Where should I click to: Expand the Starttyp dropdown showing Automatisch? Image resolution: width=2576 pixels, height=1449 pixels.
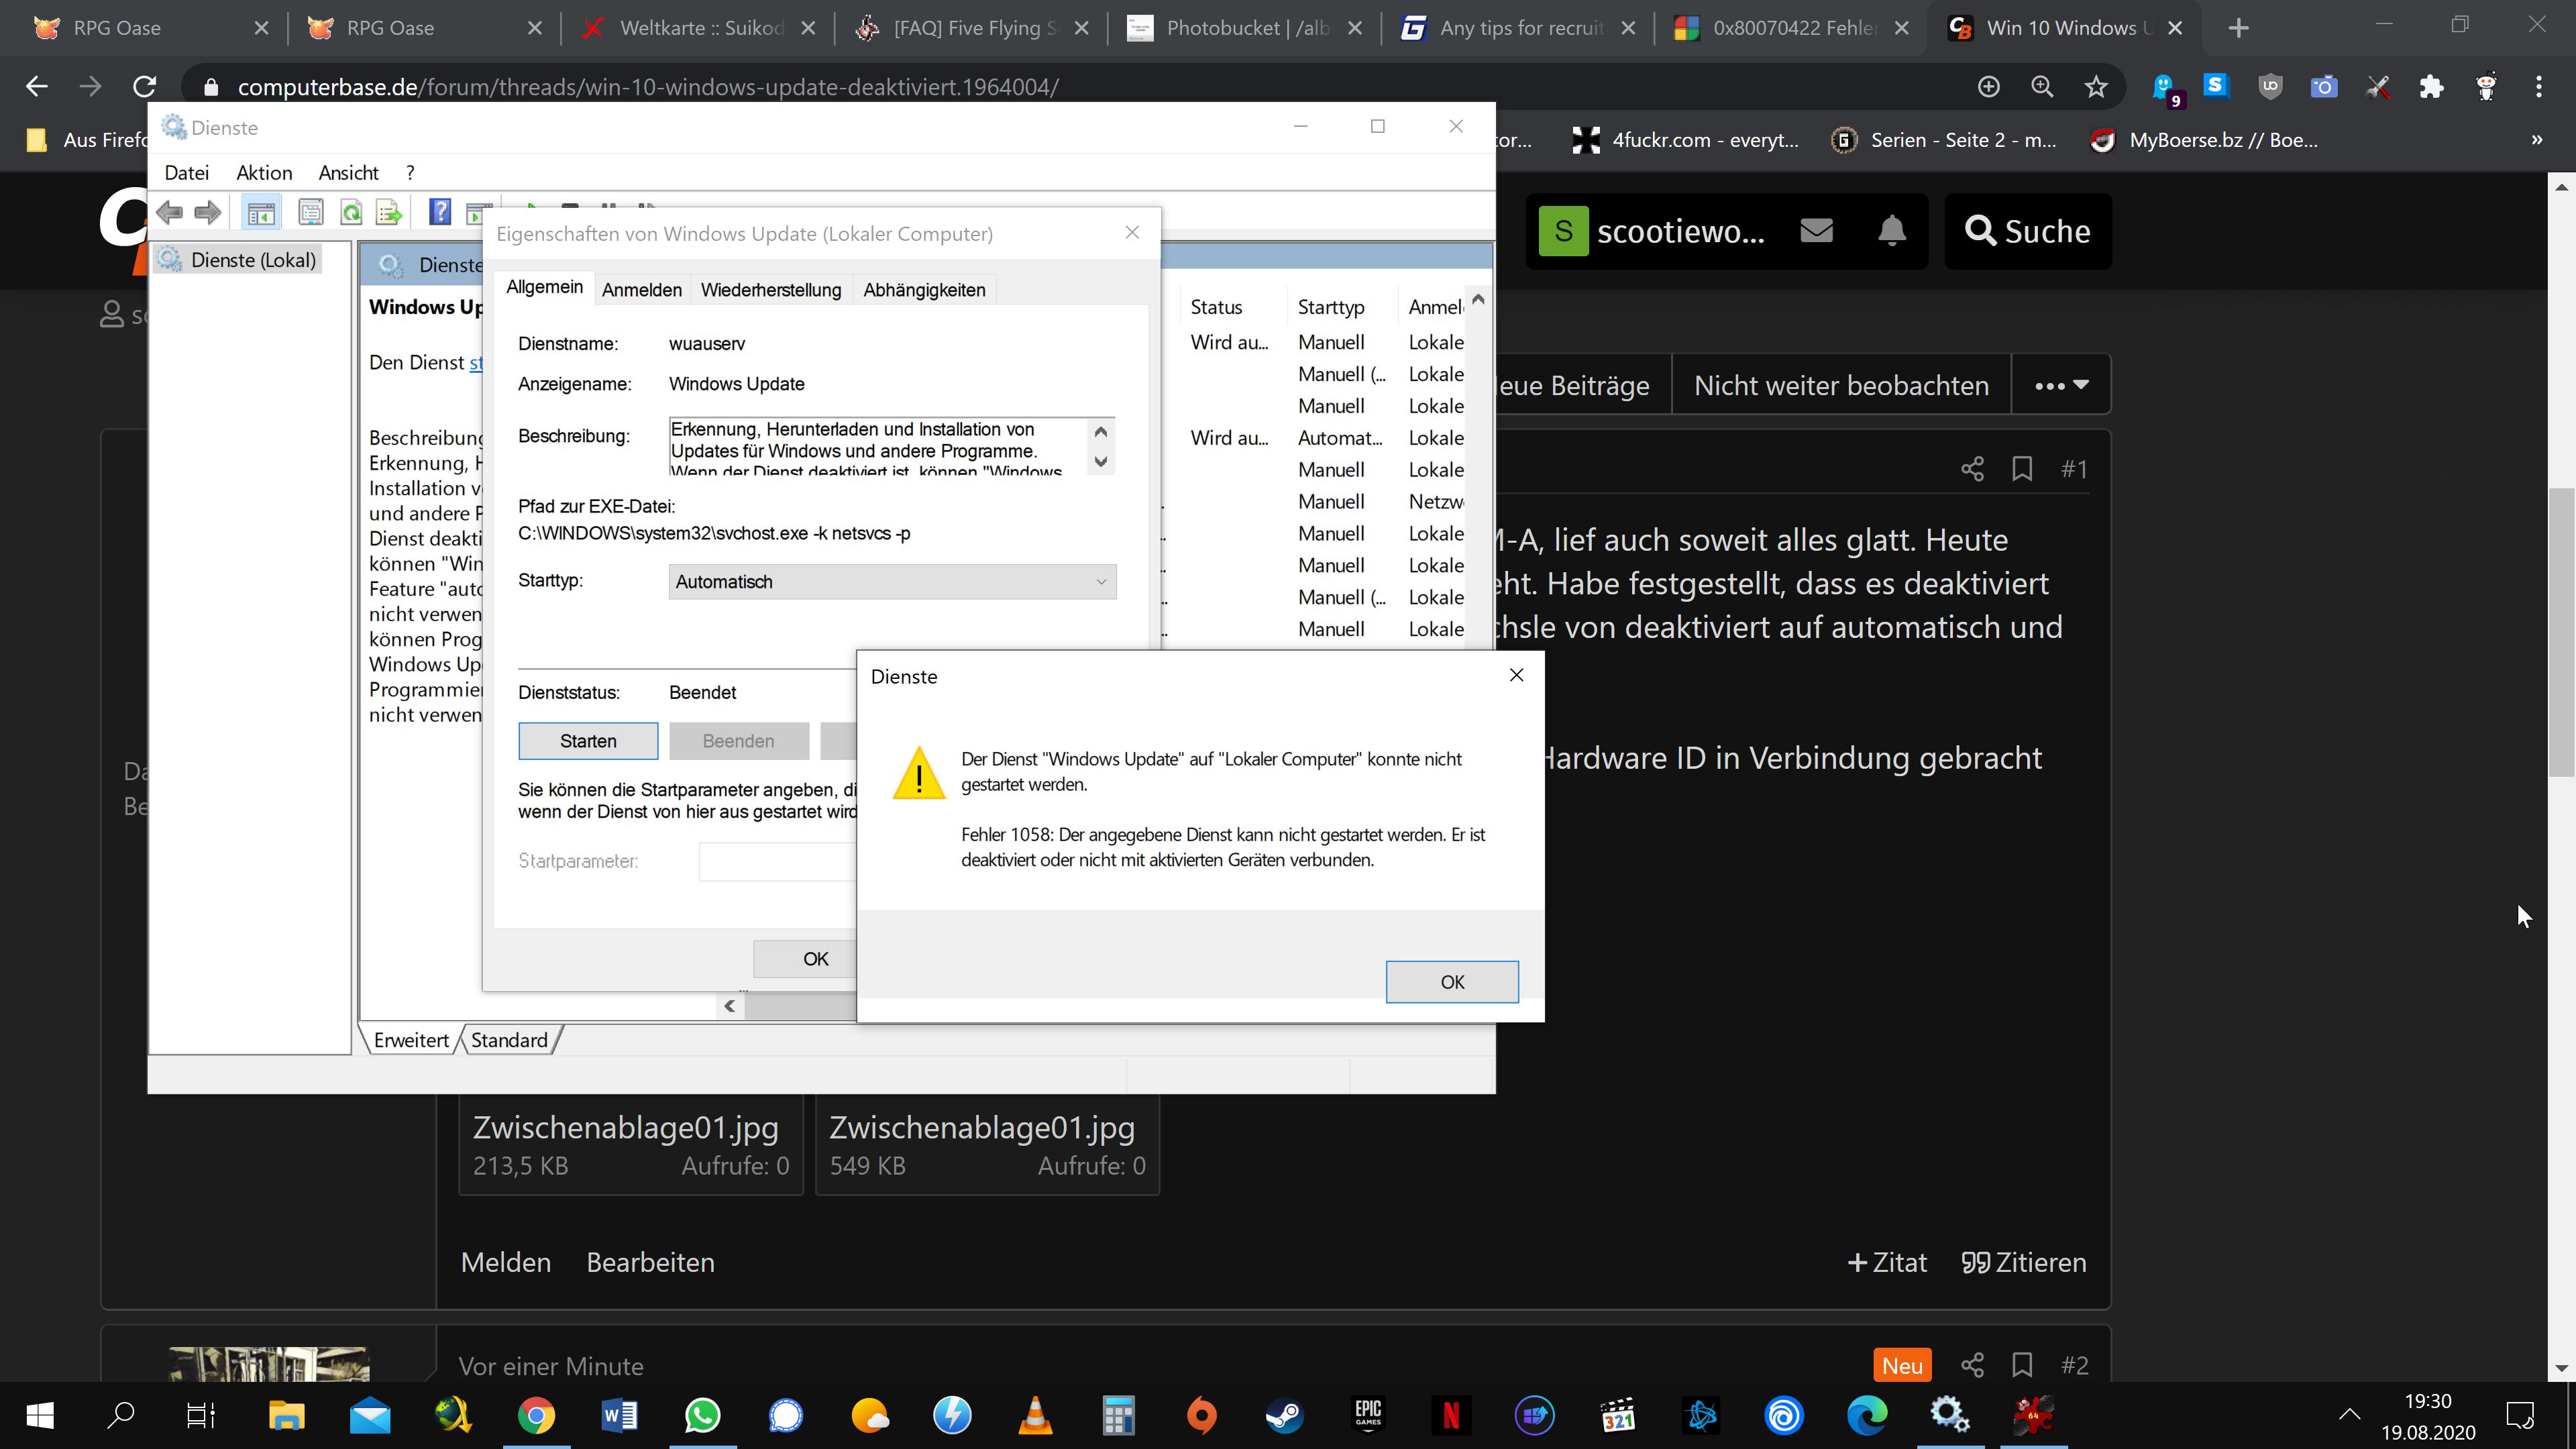point(891,582)
